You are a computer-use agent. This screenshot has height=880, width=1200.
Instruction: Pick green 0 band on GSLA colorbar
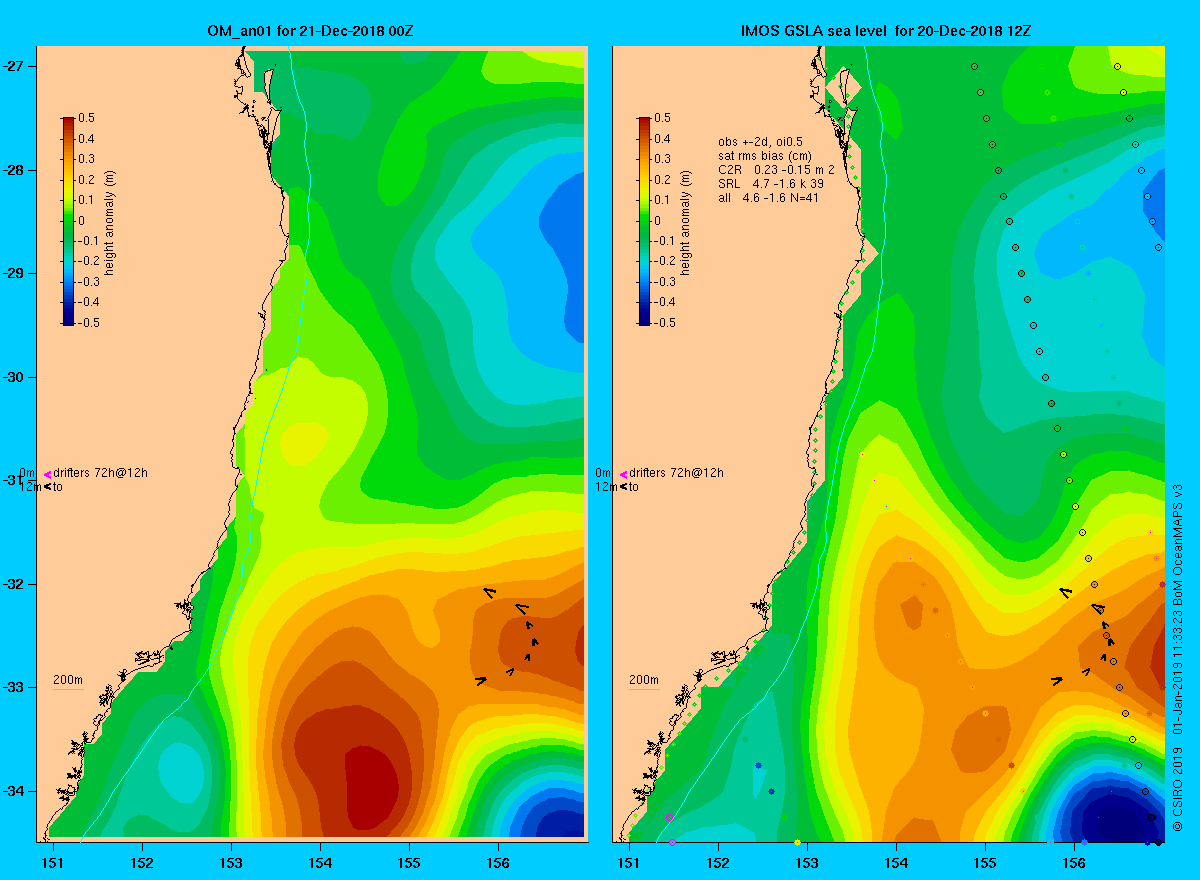tap(644, 222)
